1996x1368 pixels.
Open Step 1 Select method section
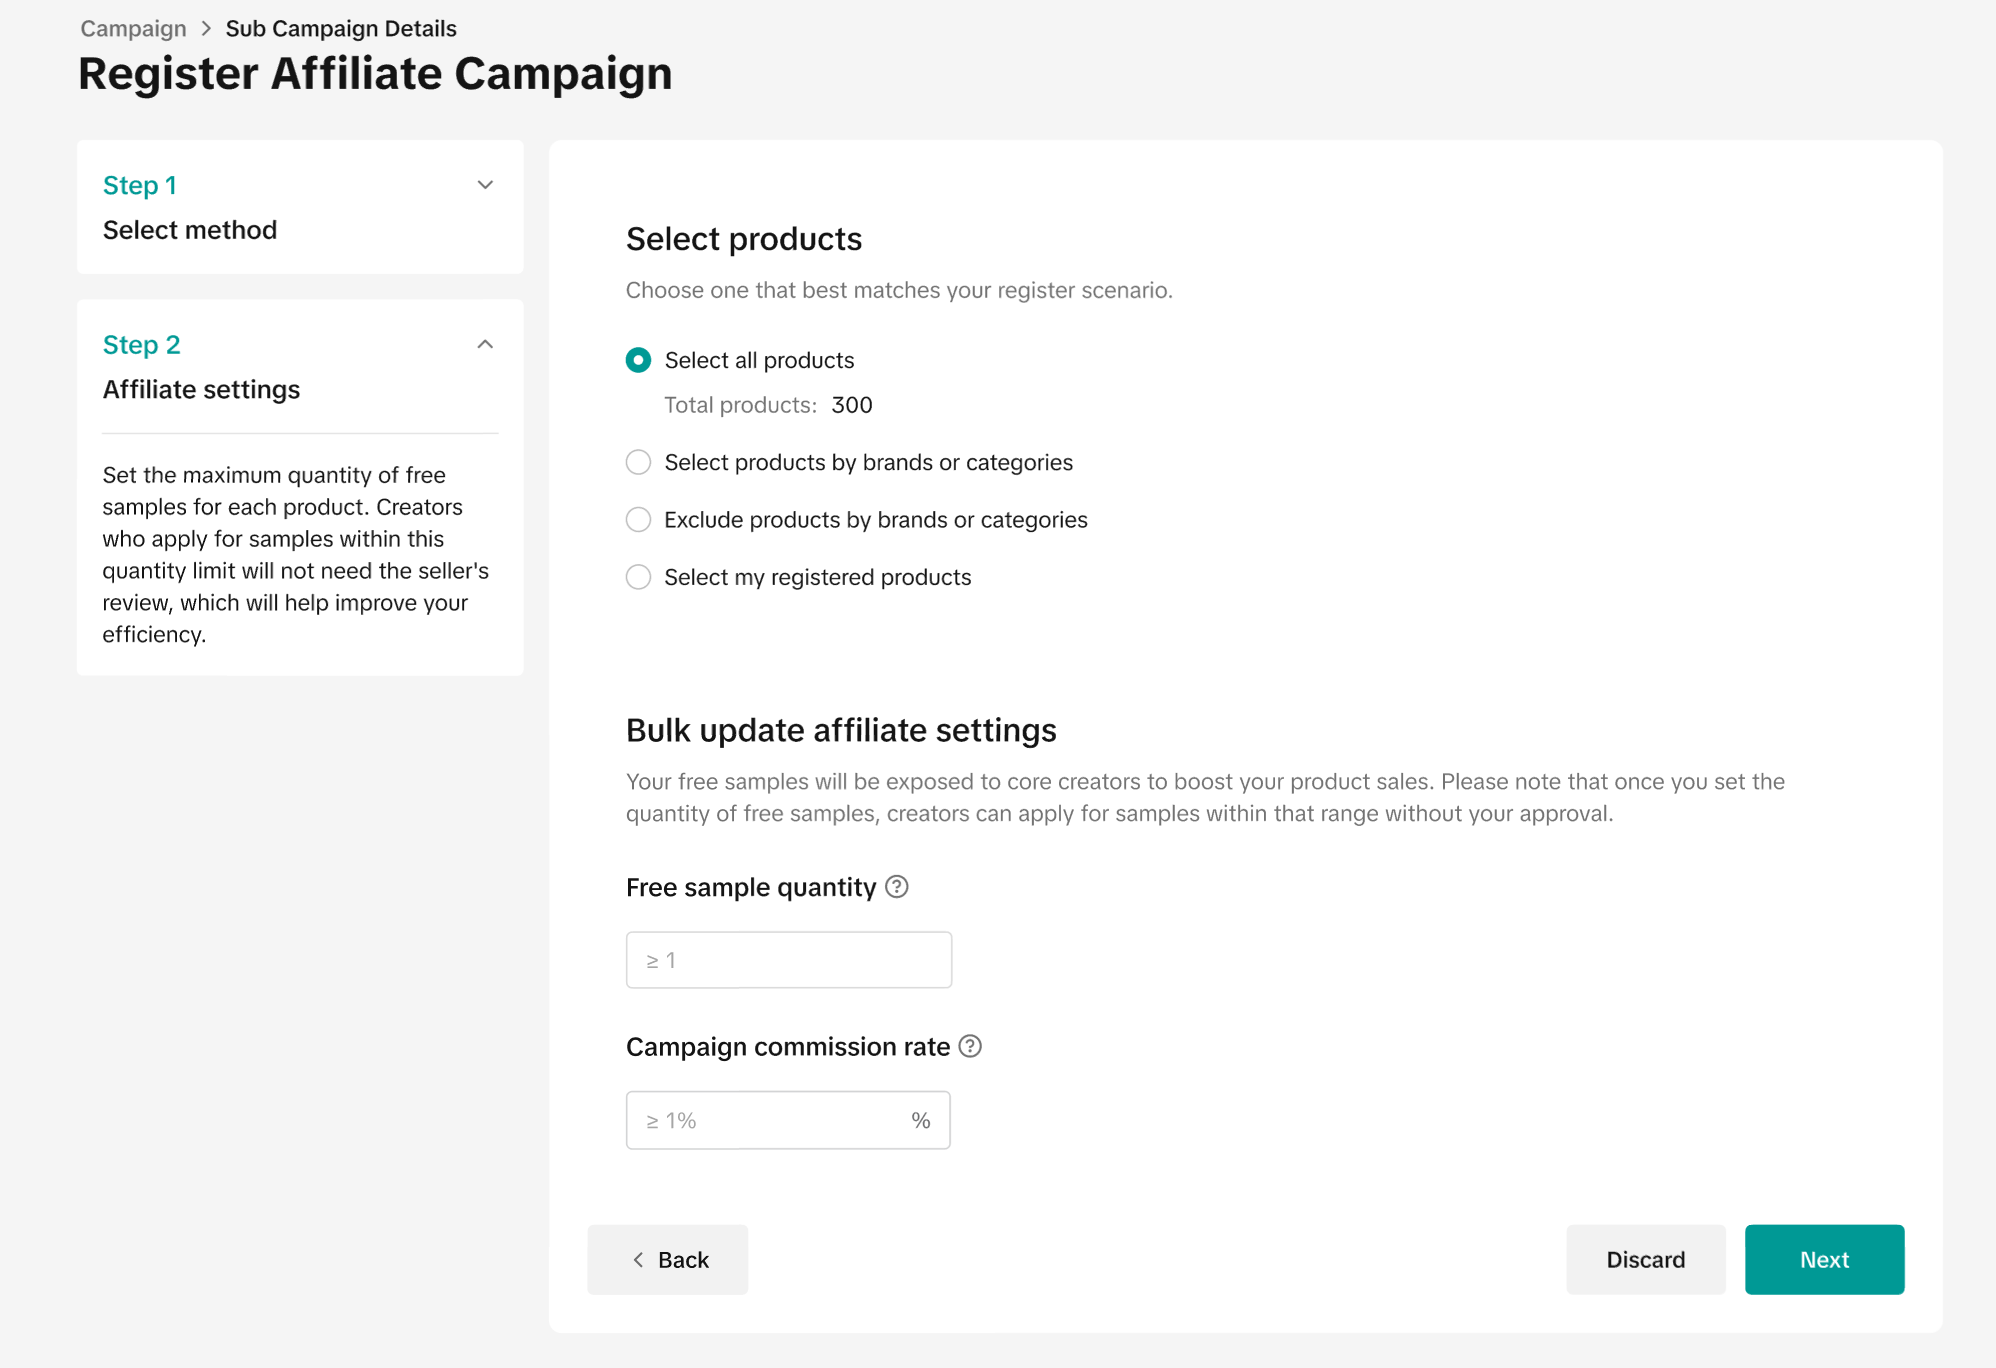[x=190, y=229]
